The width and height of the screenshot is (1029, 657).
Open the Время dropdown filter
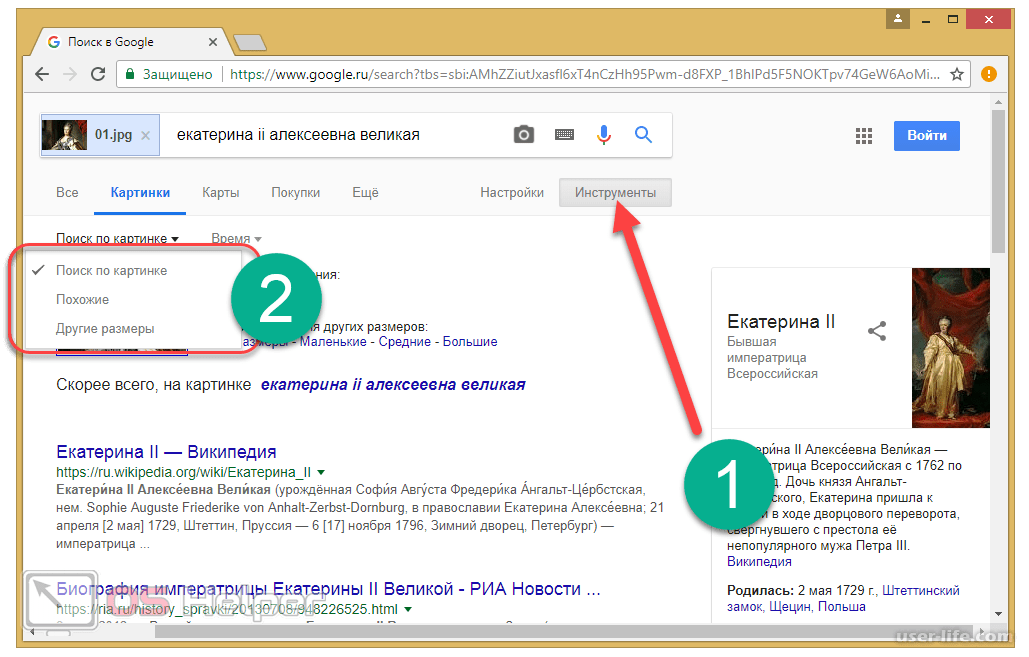coord(236,238)
